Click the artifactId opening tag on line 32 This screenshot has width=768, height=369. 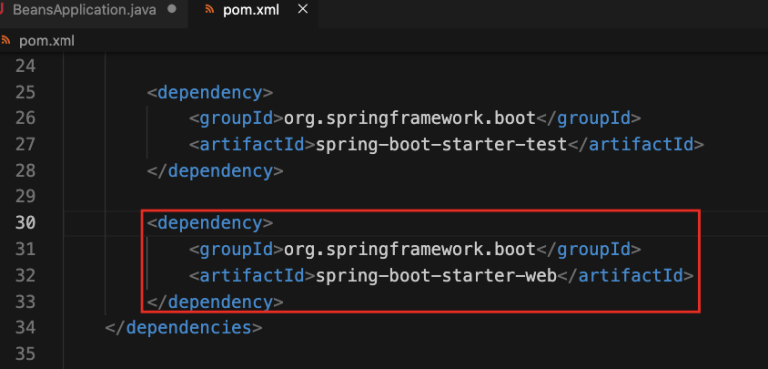pyautogui.click(x=252, y=276)
